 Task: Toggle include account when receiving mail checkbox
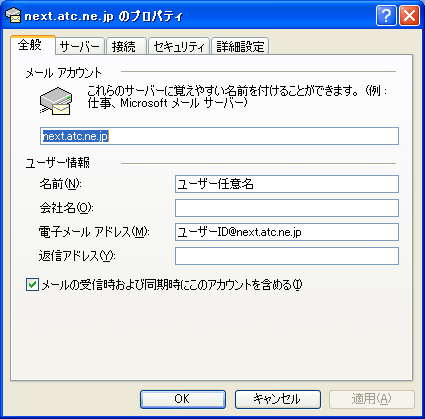tap(32, 285)
